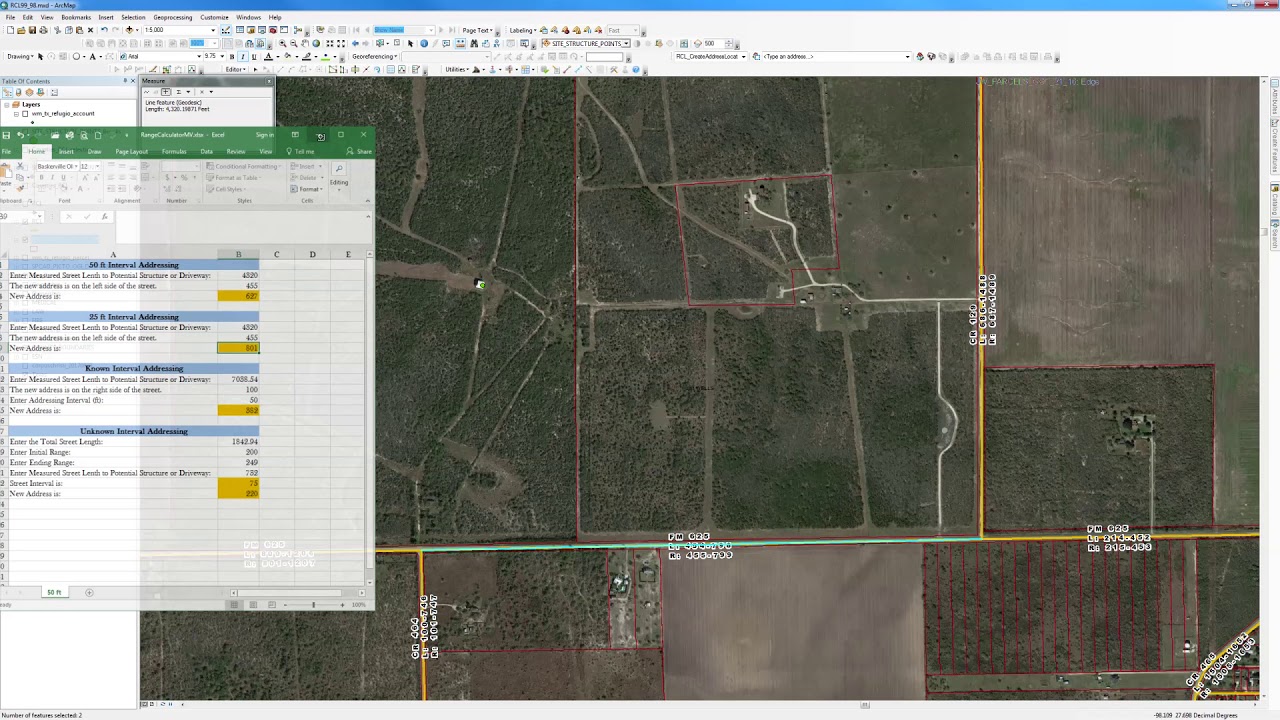Toggle the Bold button on Draw toolbar

pyautogui.click(x=232, y=57)
